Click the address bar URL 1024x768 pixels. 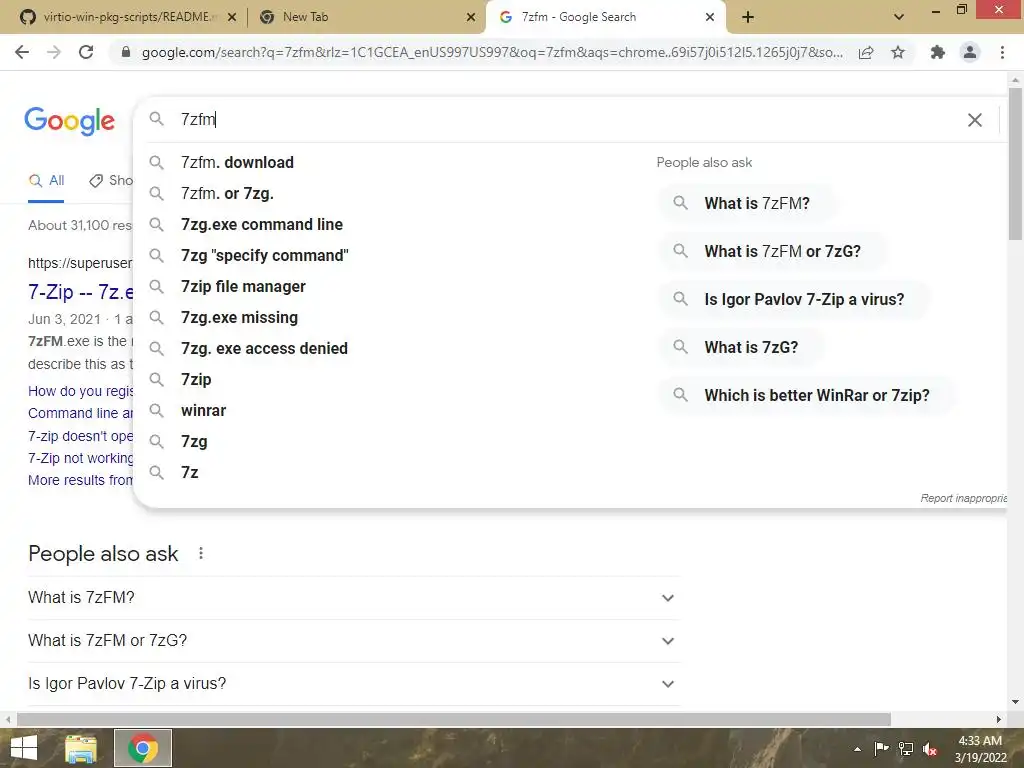coord(492,52)
